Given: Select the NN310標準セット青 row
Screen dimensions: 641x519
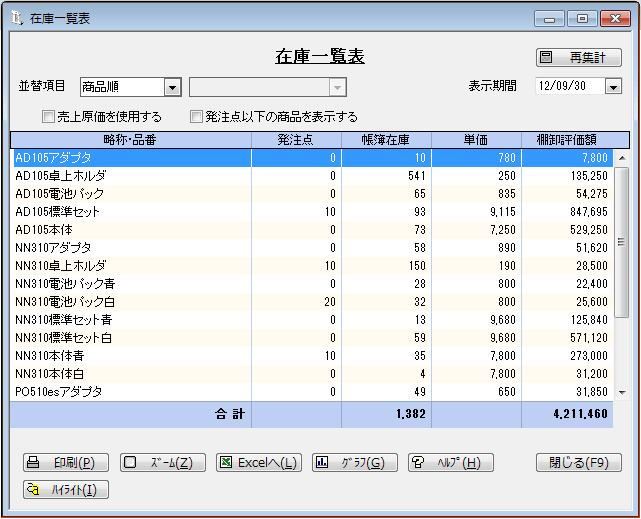Looking at the screenshot, I should pyautogui.click(x=313, y=320).
